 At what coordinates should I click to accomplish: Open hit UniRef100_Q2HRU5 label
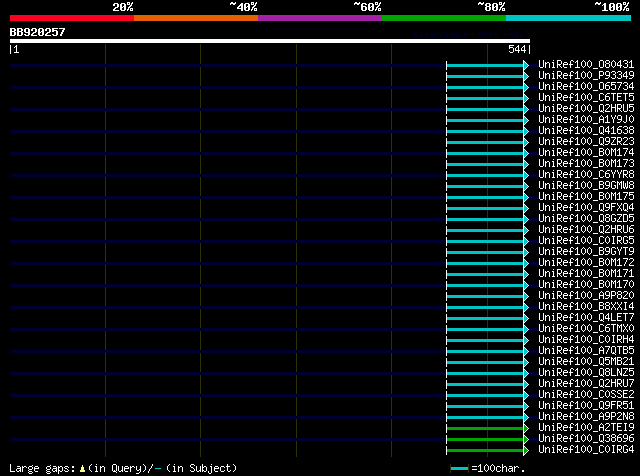pos(586,109)
